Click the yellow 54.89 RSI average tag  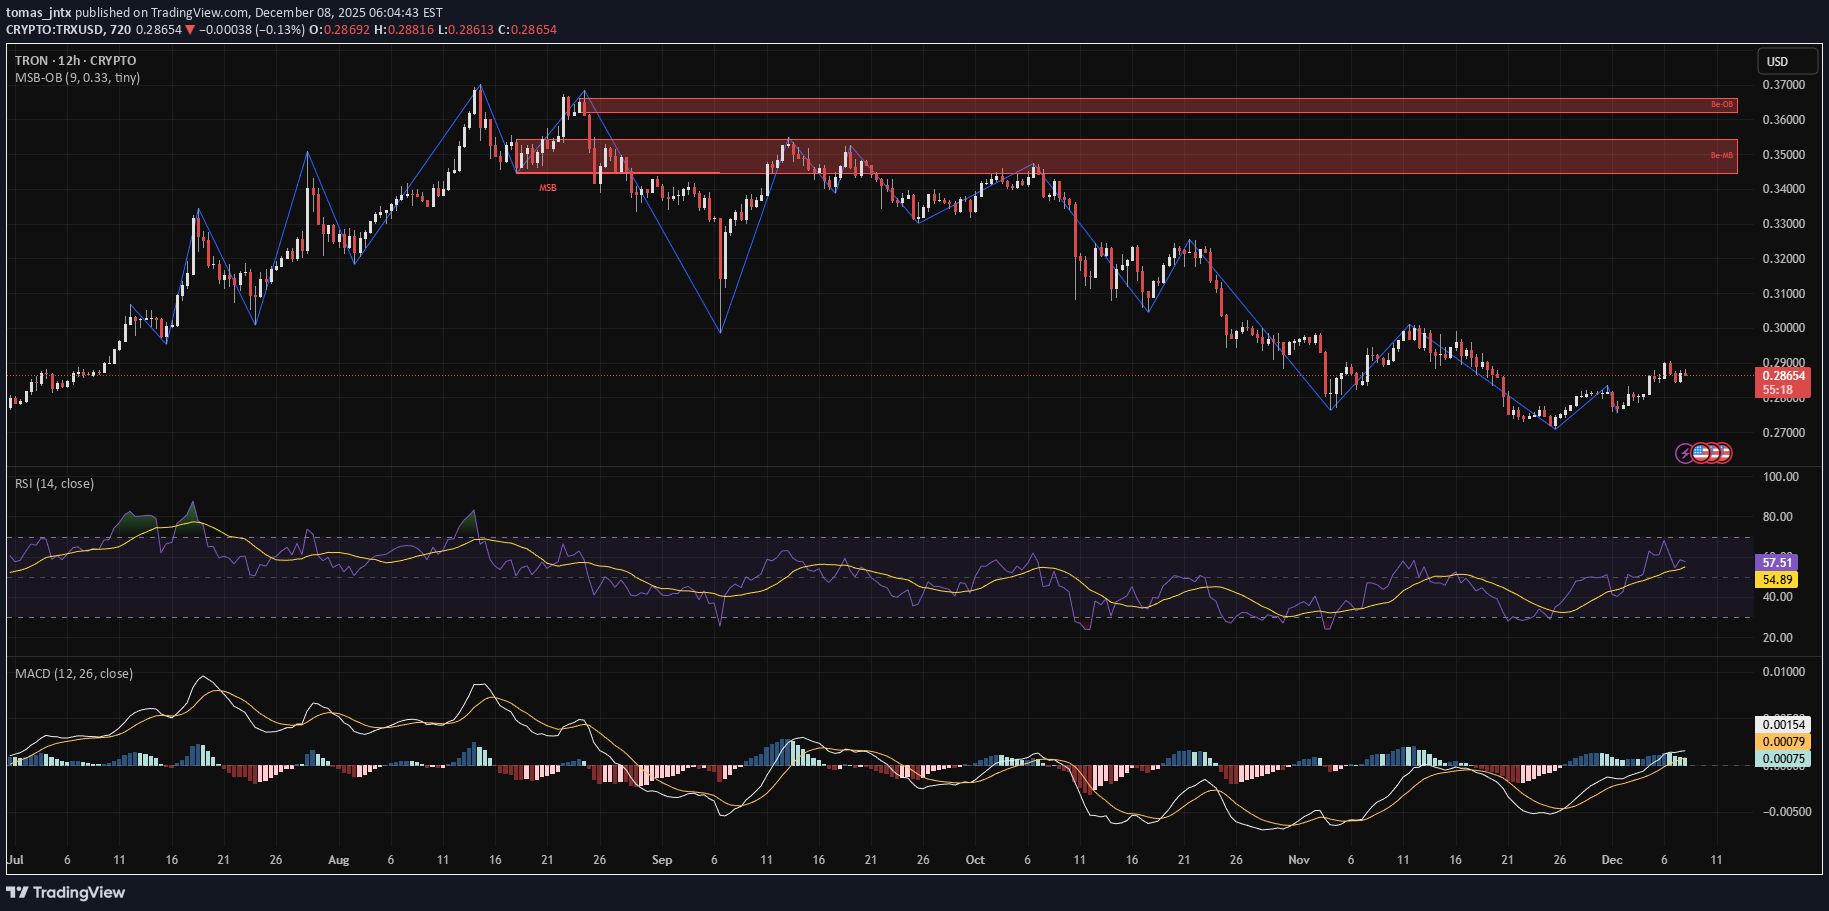[x=1776, y=580]
